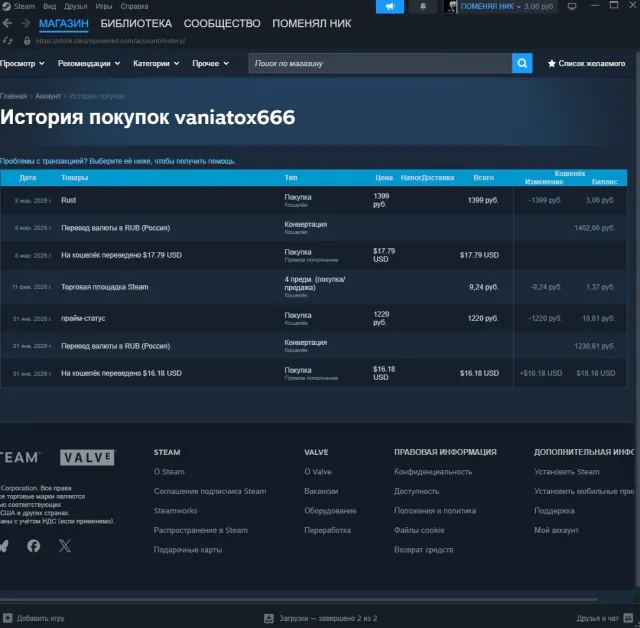Open Соглашение подписчика Steam link
The width and height of the screenshot is (640, 628).
210,491
